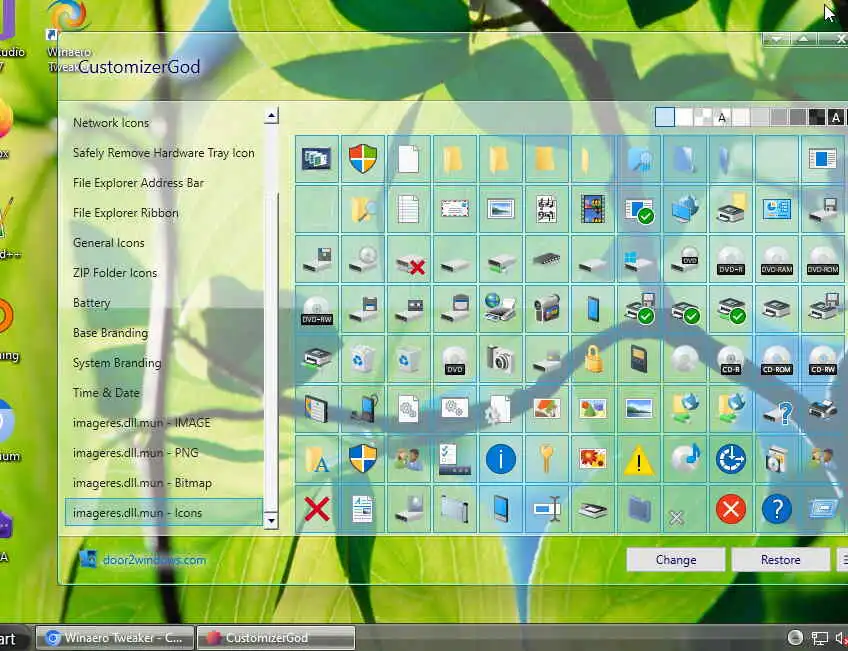Pick the blue circle information icon
848x651 pixels.
(x=501, y=459)
